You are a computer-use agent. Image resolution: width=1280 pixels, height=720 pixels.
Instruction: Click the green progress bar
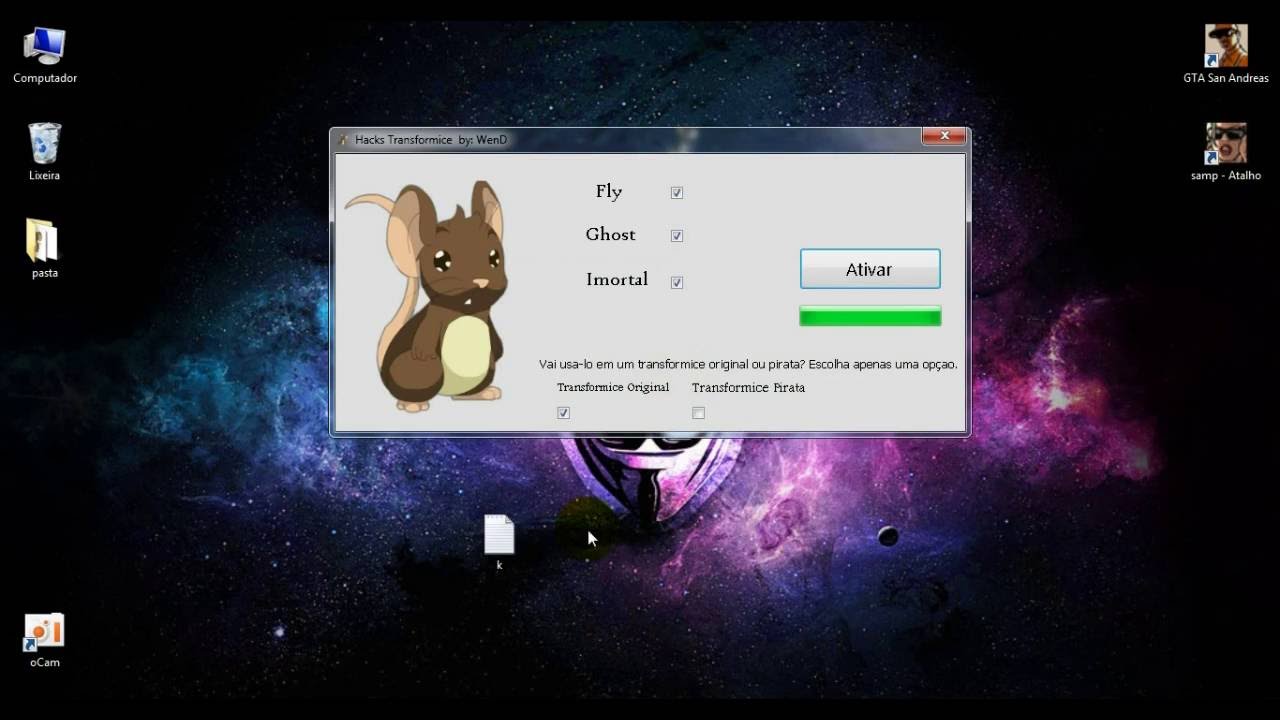(870, 316)
